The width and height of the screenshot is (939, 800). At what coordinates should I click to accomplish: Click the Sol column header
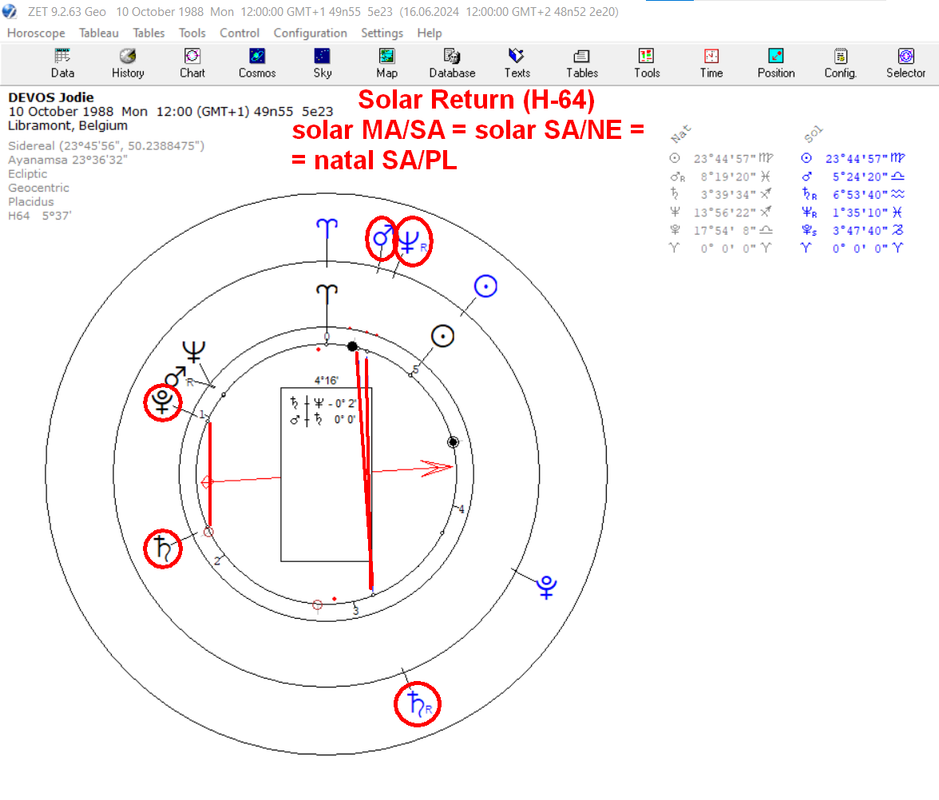point(813,134)
